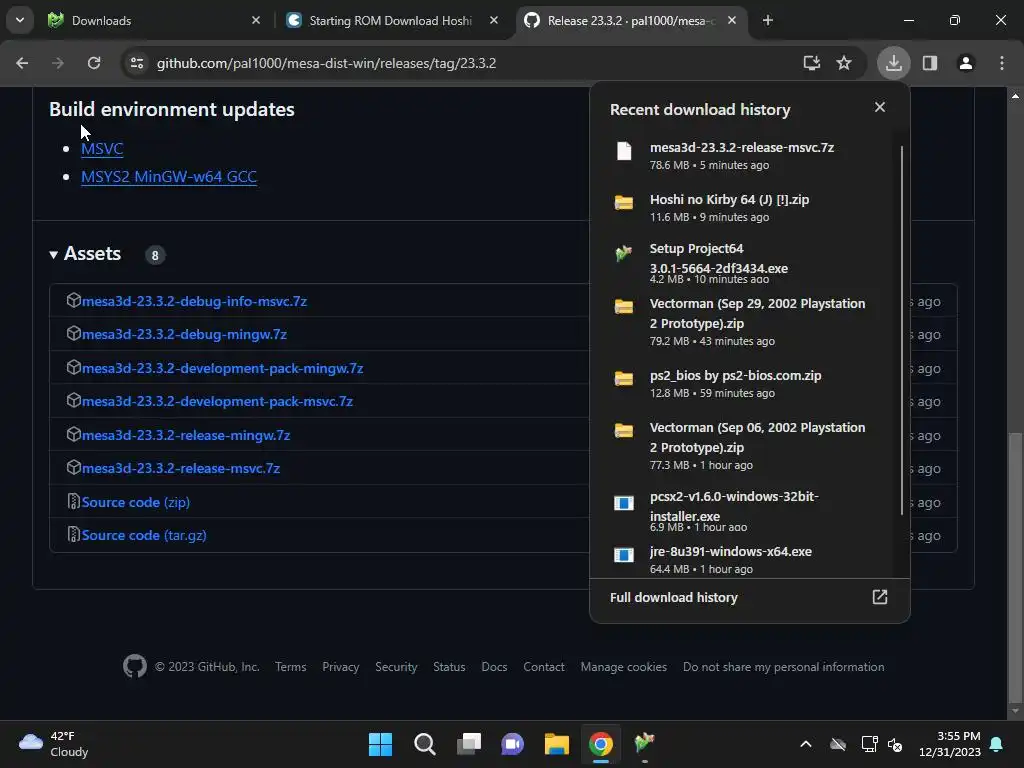Select the Release 23.3.2 GitHub tab
Screen dimensions: 1024x768
(630, 20)
